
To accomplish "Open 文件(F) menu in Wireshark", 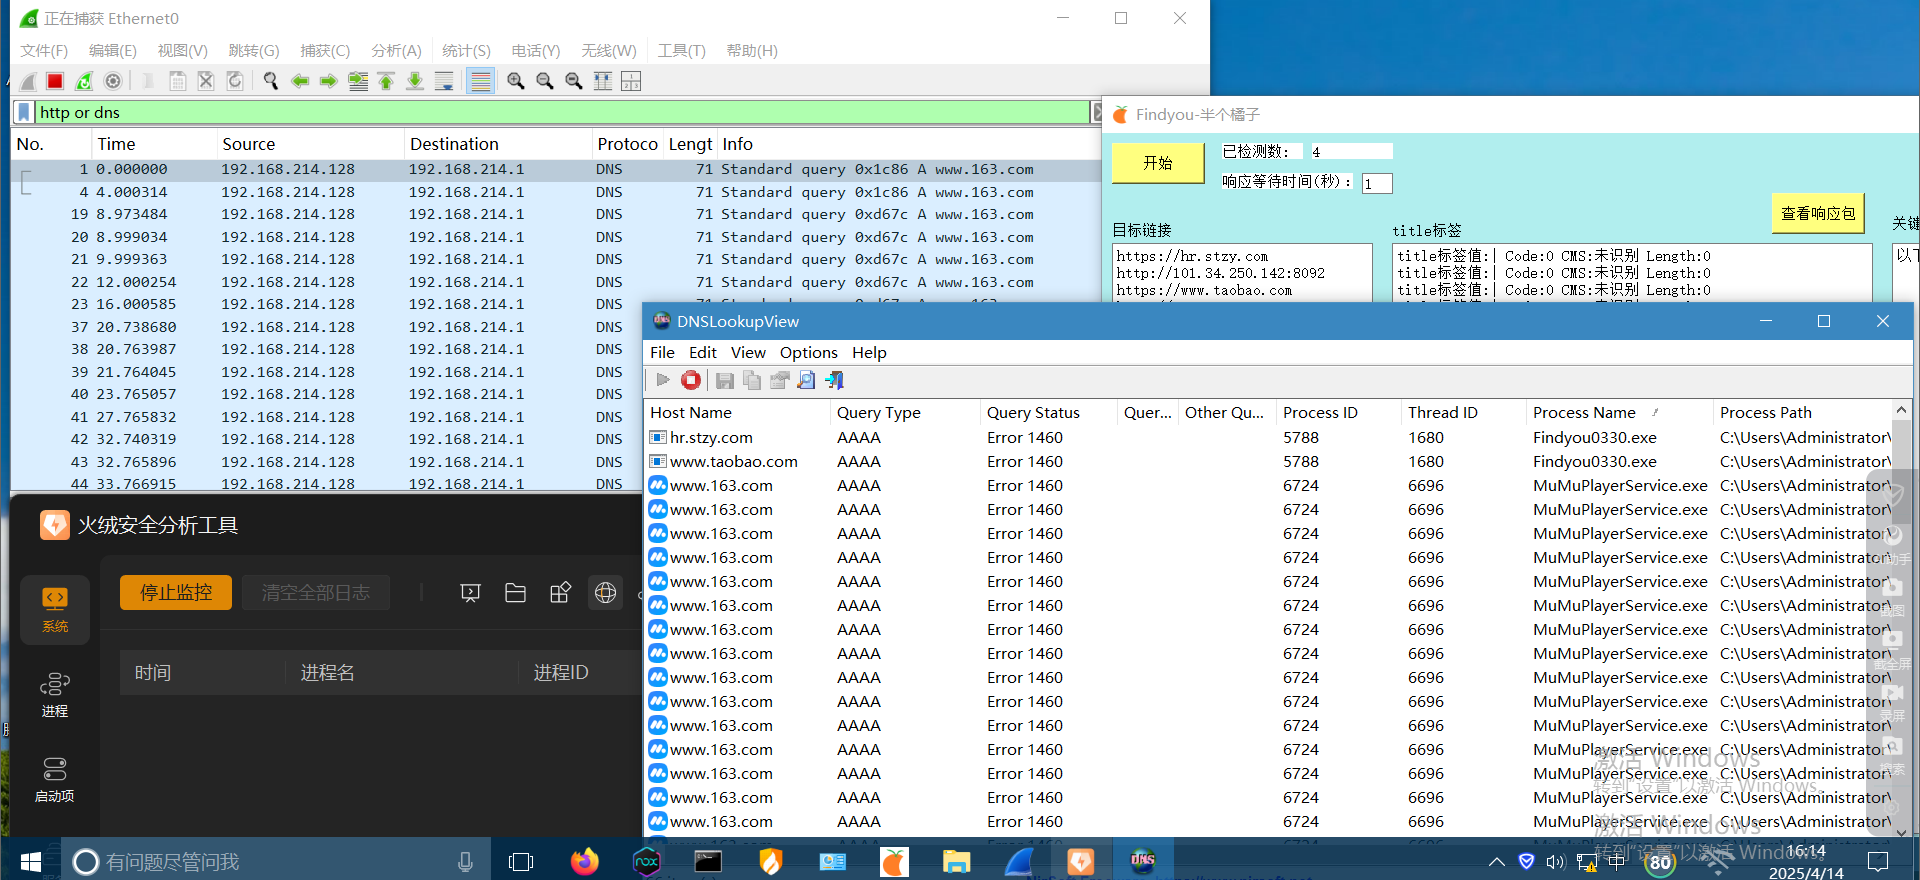I will [44, 50].
